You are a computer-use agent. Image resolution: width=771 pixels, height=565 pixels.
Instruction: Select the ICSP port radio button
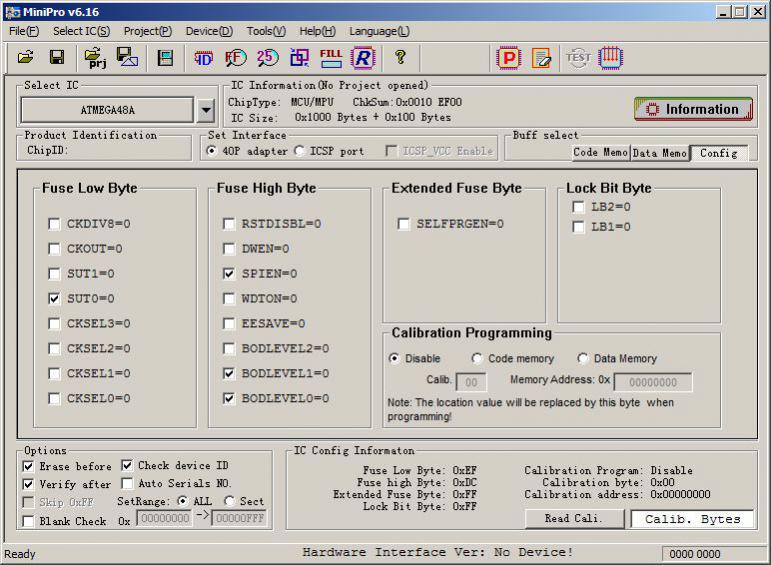coord(300,152)
